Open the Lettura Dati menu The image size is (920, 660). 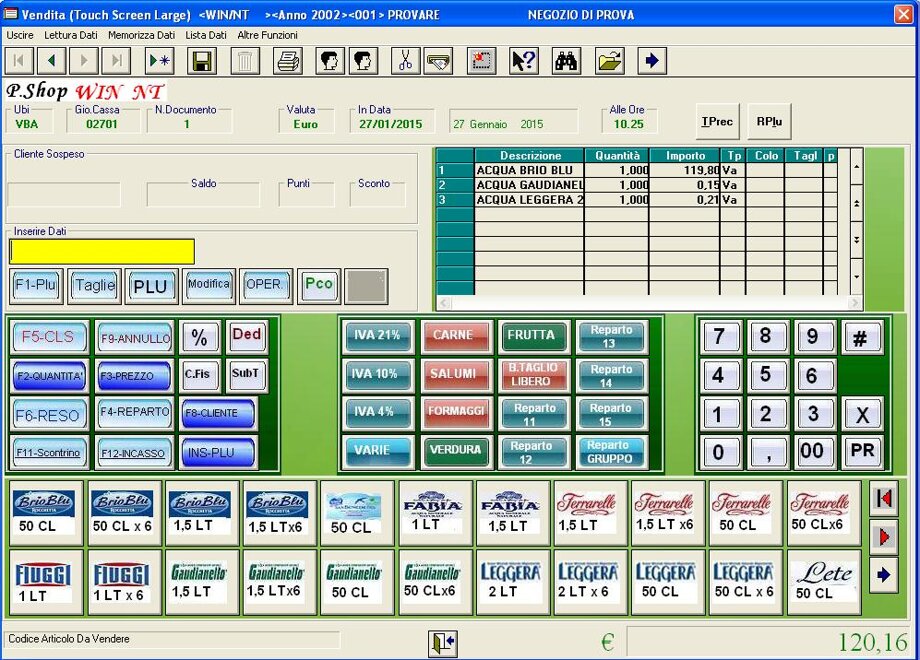71,35
